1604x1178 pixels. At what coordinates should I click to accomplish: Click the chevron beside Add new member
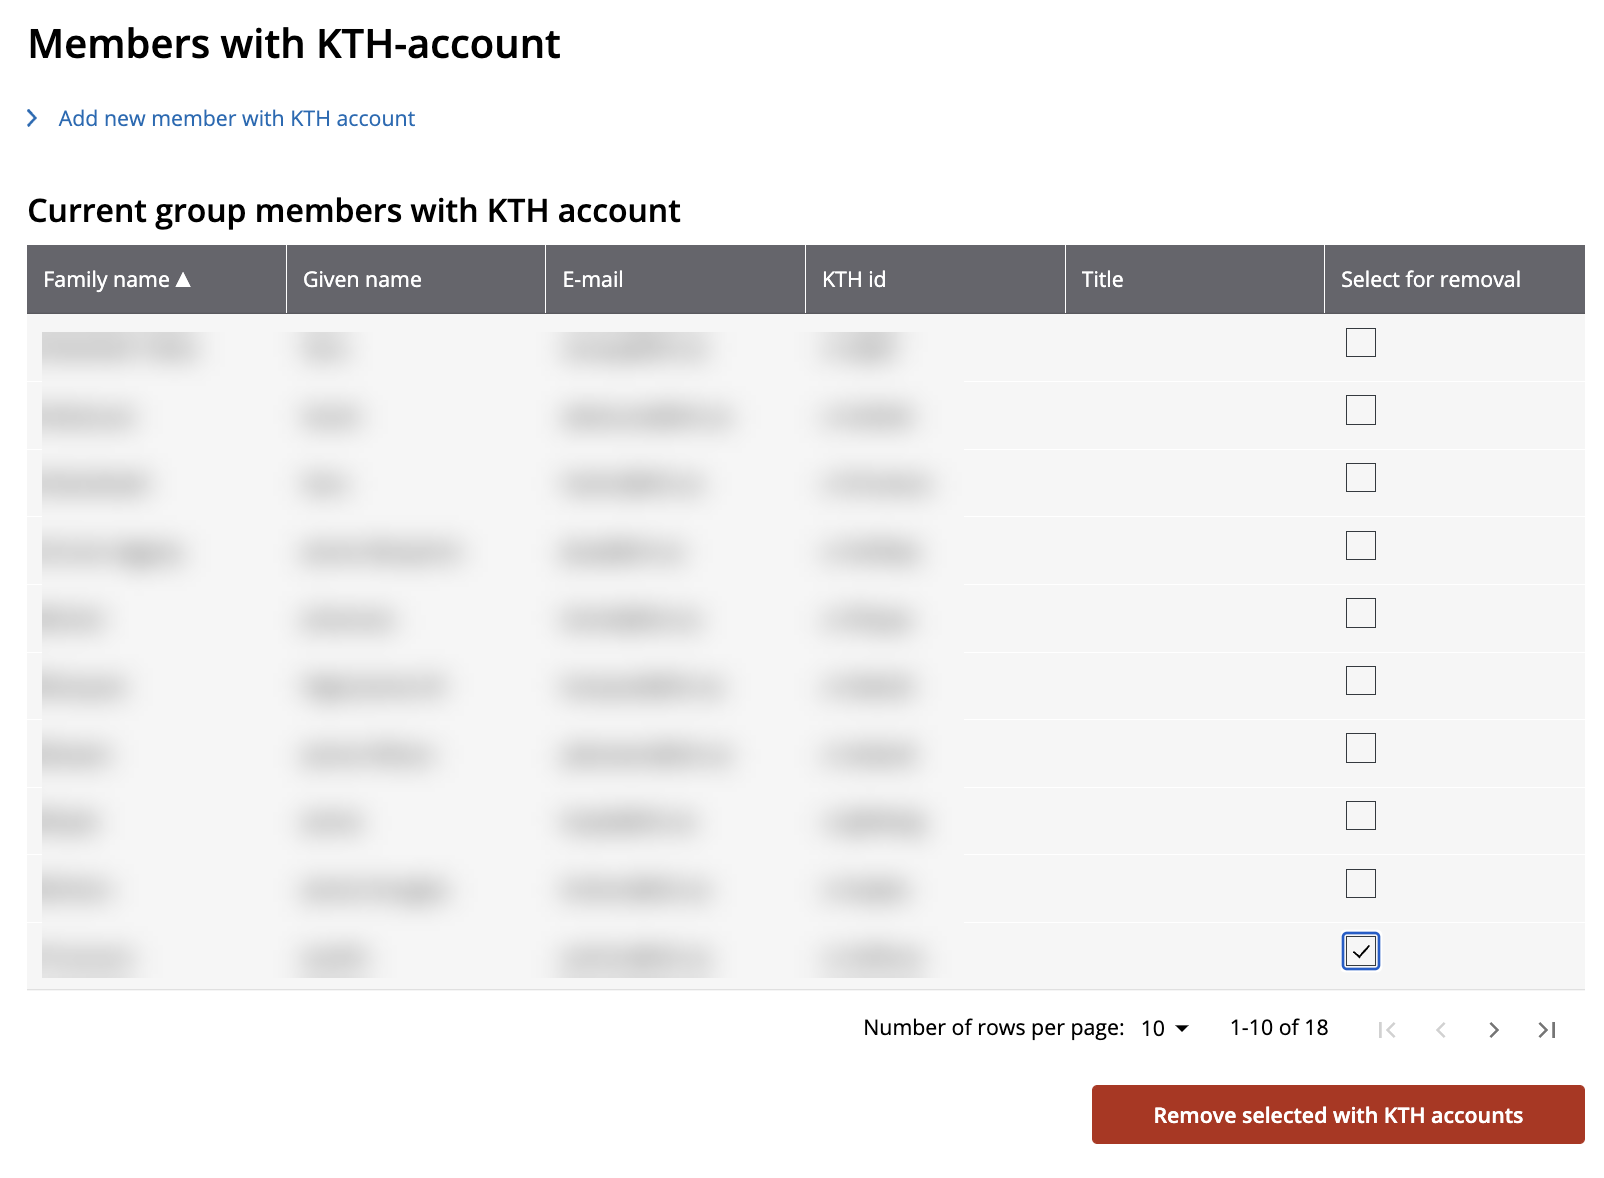coord(32,118)
